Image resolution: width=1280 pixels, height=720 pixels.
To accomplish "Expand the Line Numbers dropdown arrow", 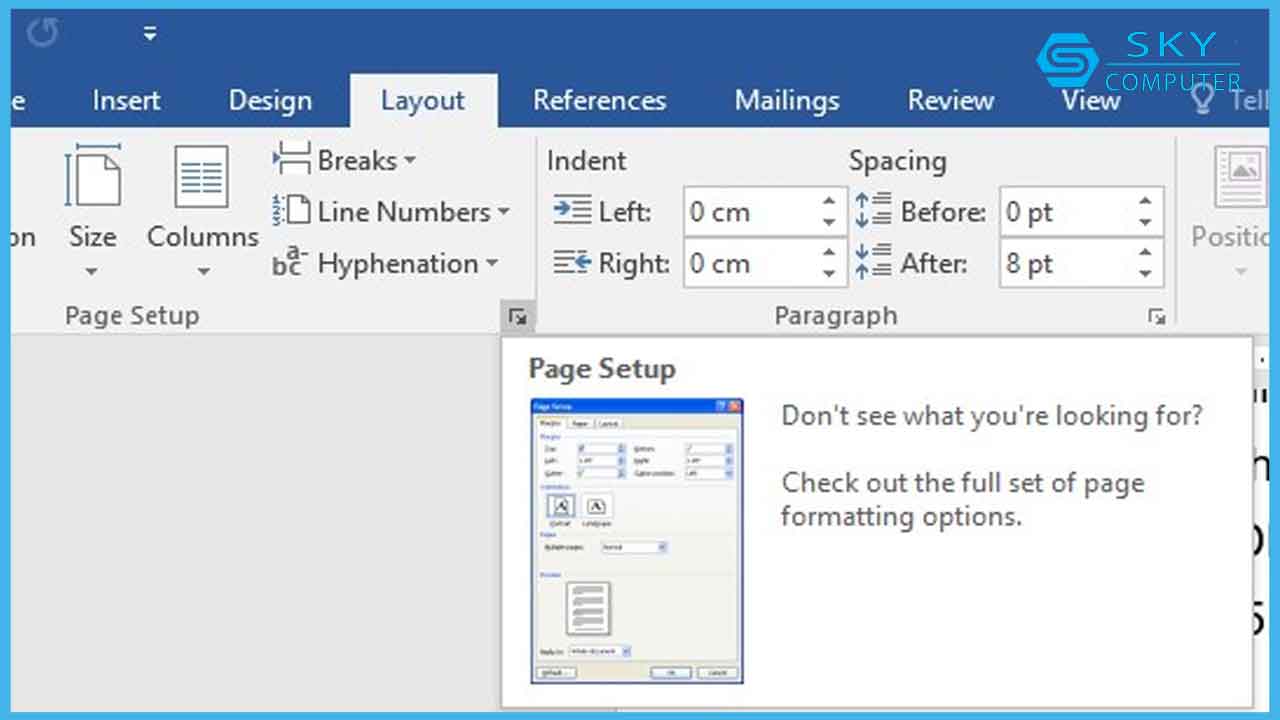I will pos(503,212).
